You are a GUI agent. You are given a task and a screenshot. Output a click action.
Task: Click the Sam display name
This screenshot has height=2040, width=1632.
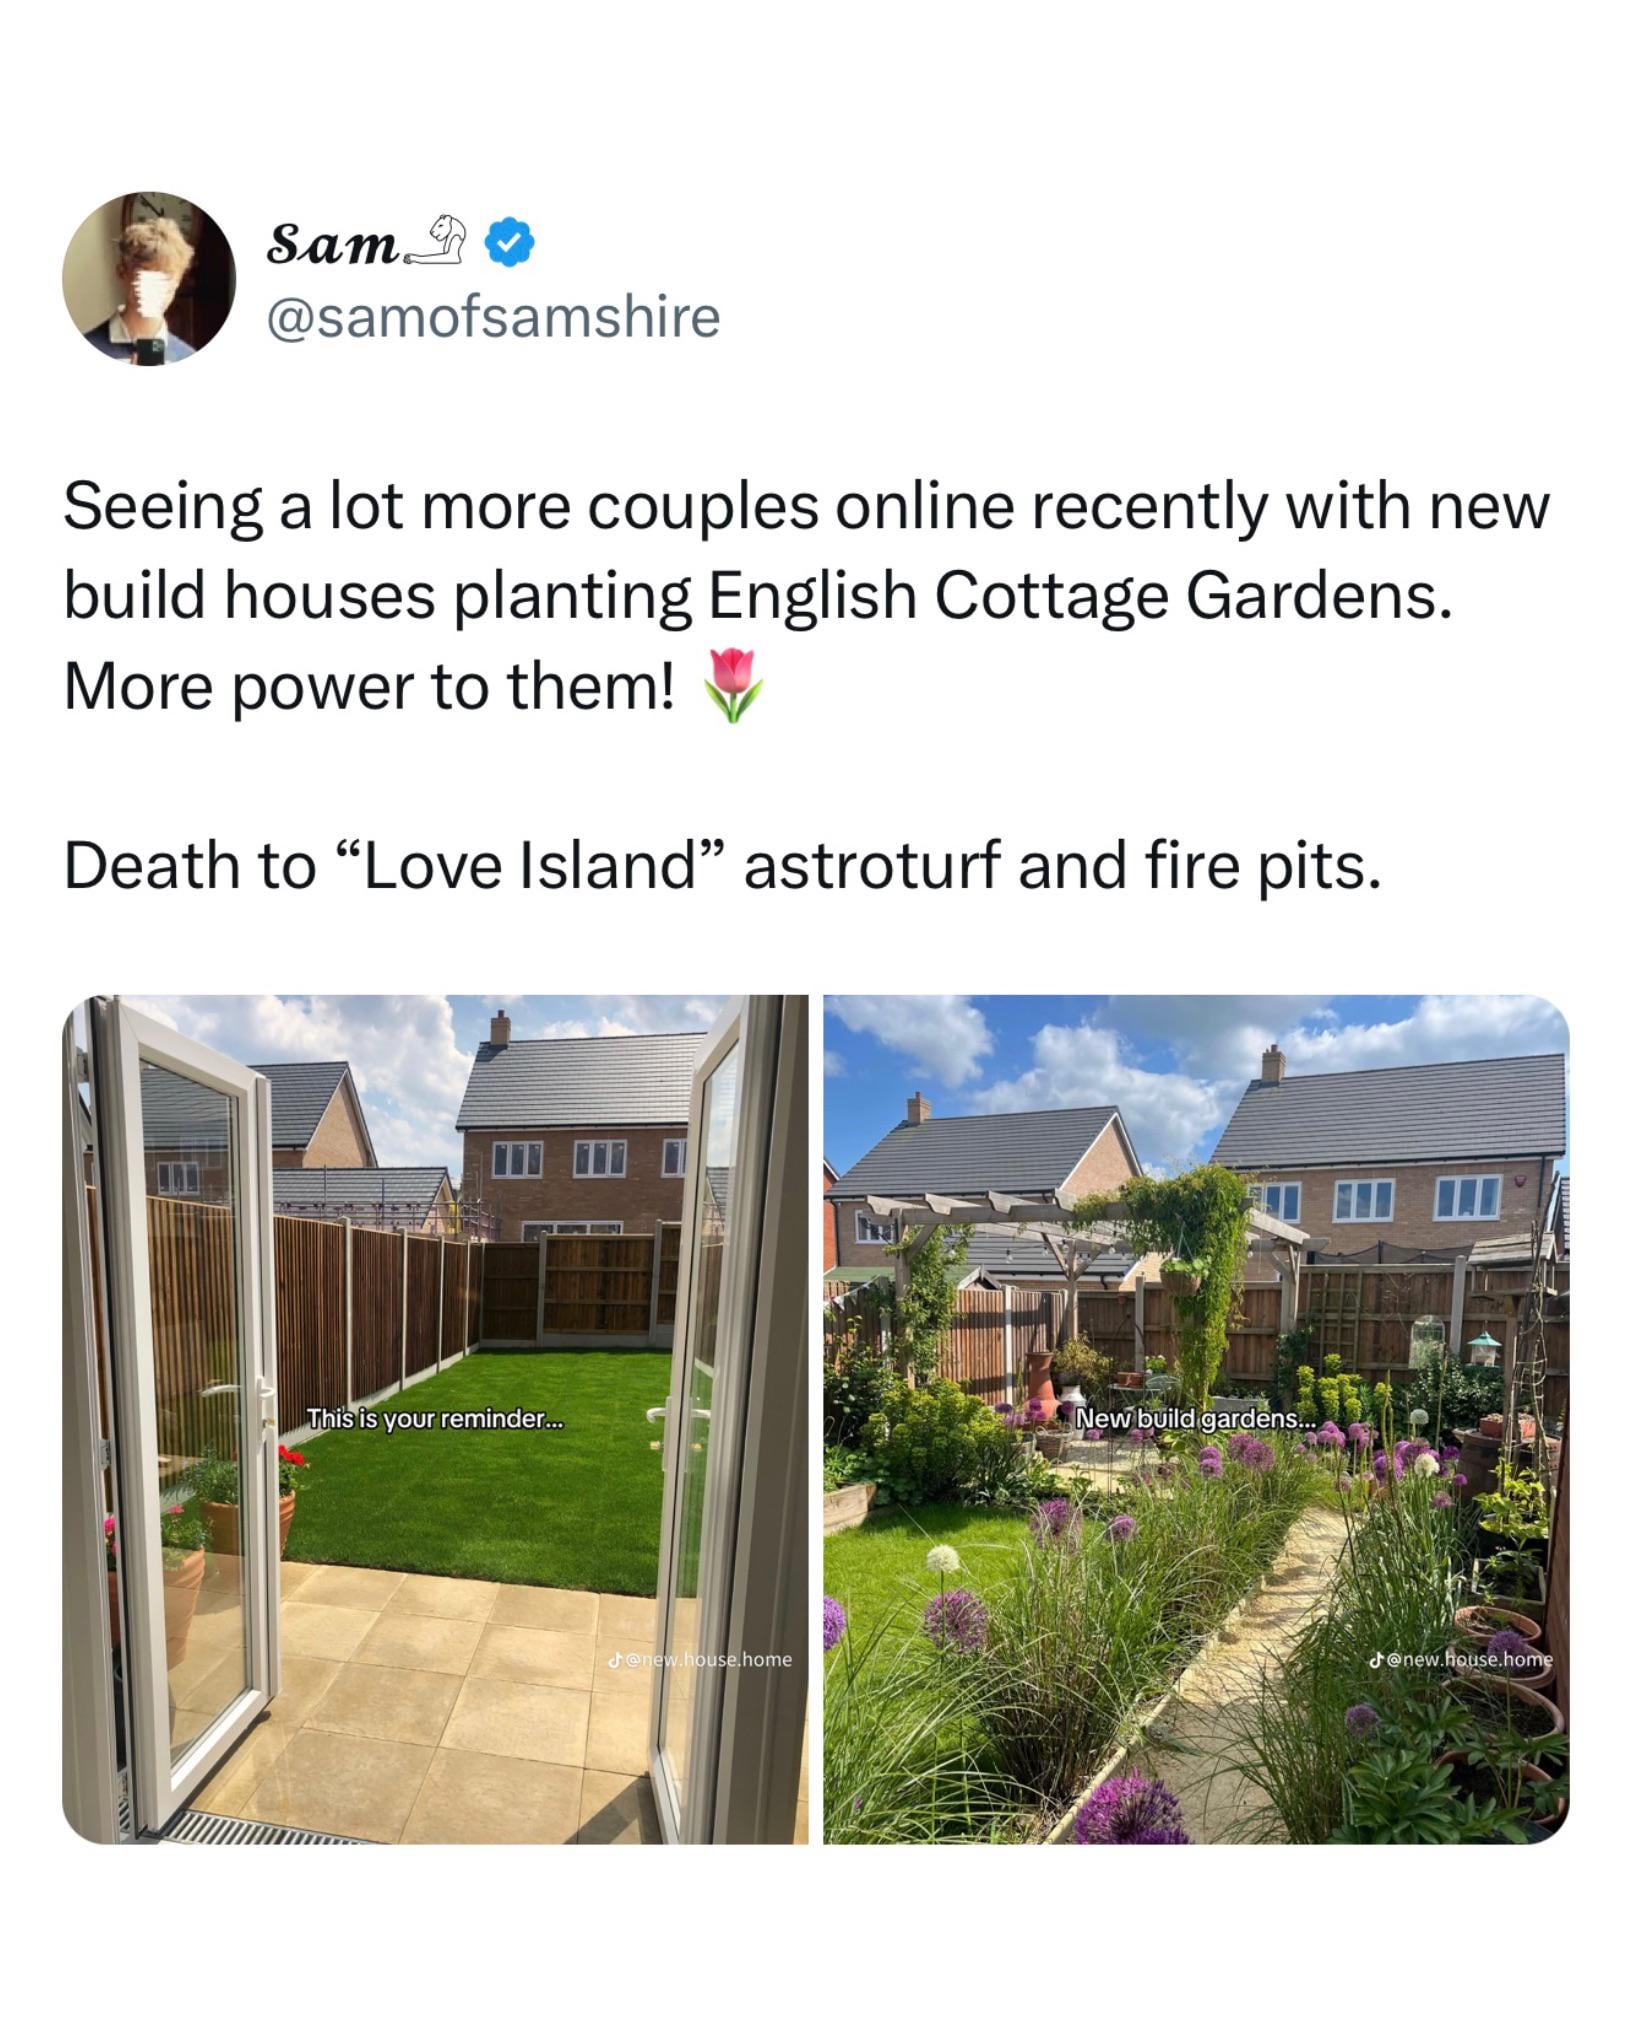tap(331, 244)
